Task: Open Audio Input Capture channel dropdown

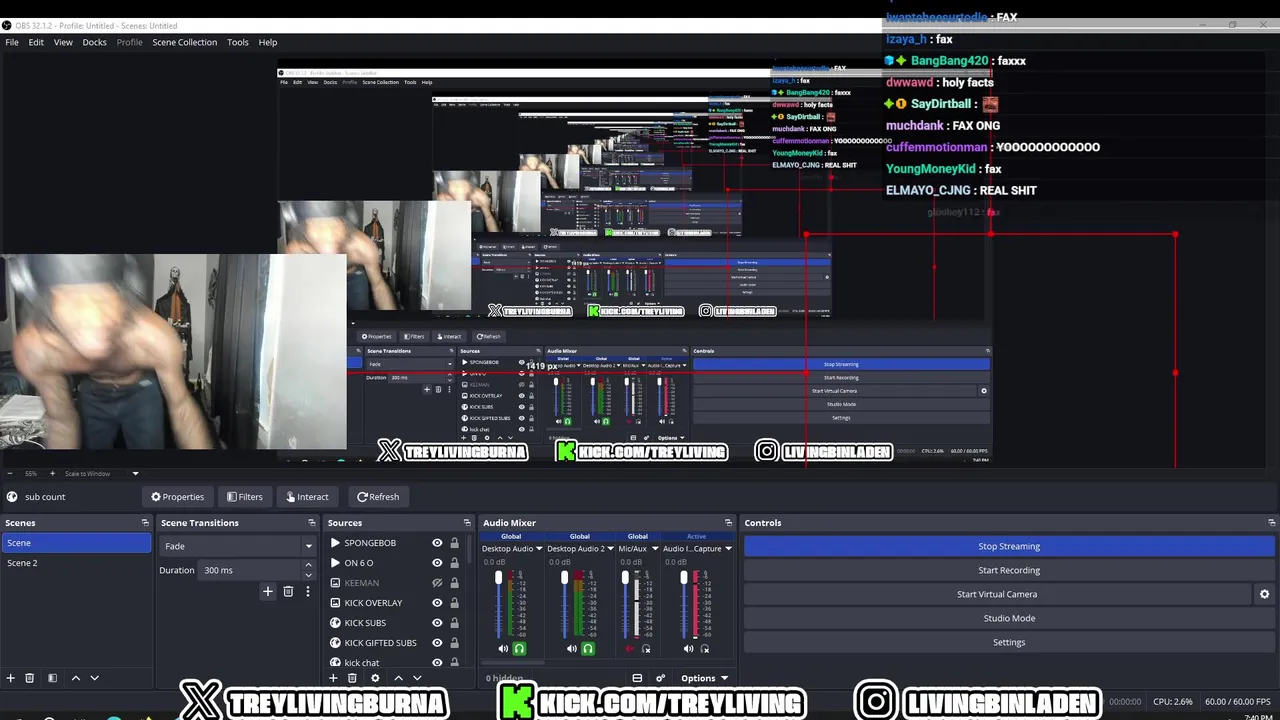Action: [x=728, y=548]
